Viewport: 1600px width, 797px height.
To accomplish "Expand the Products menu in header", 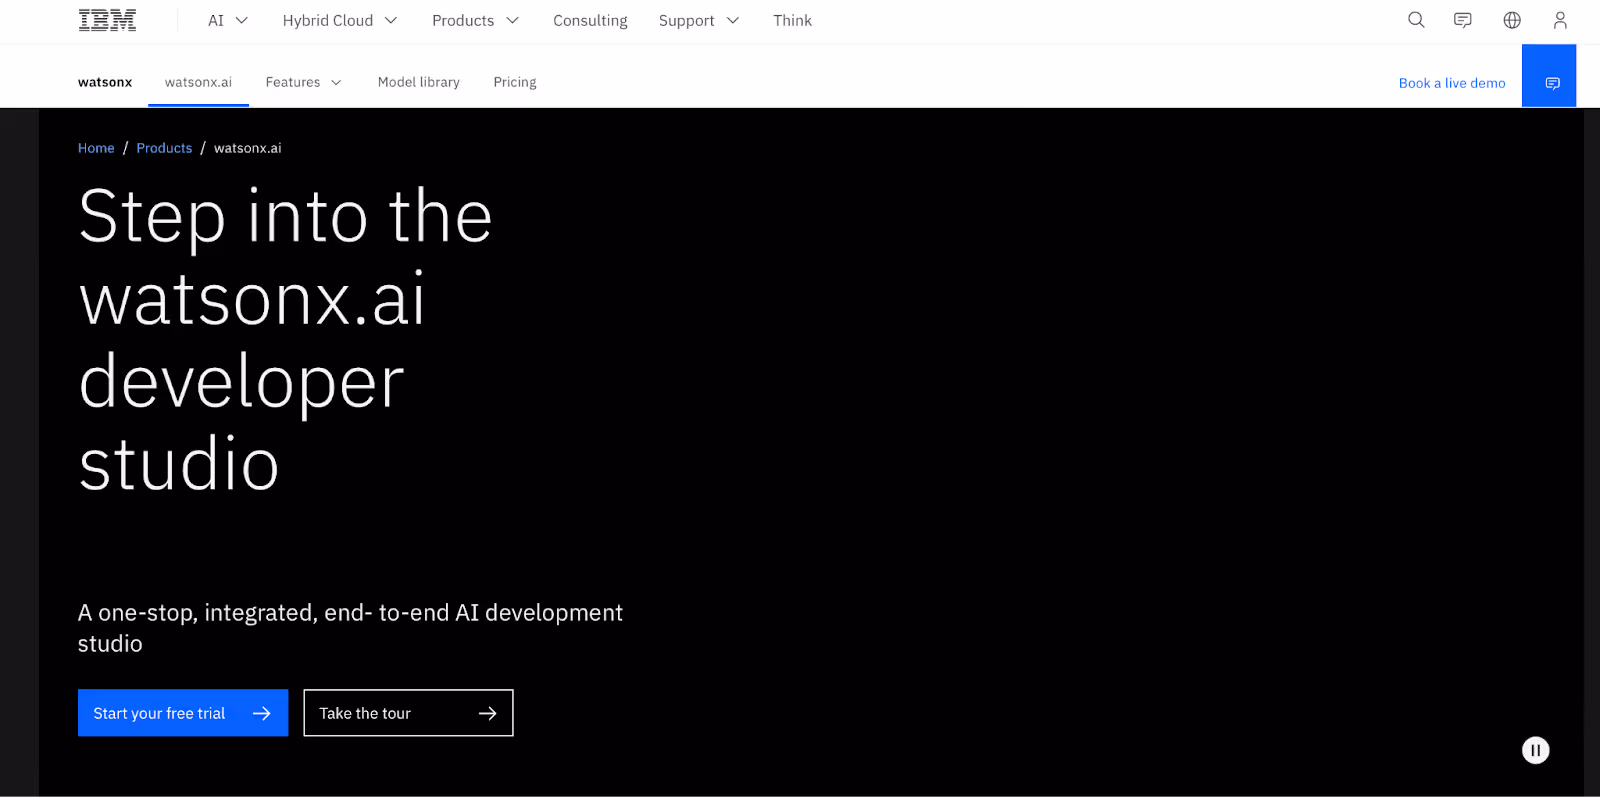I will click(x=475, y=20).
